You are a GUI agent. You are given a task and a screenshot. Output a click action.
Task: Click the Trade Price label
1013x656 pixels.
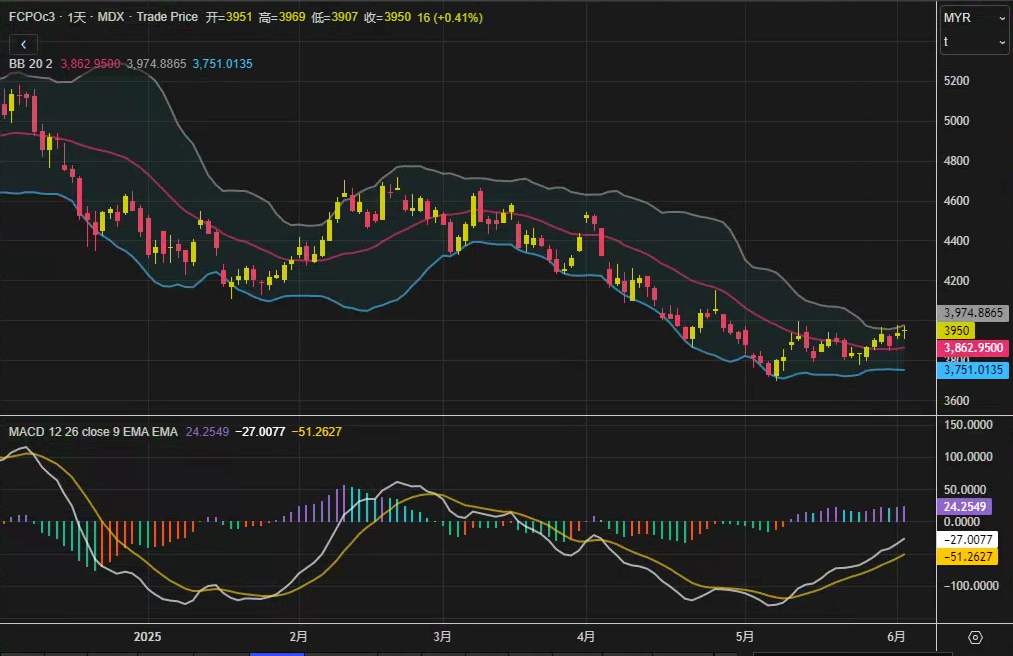coord(167,17)
